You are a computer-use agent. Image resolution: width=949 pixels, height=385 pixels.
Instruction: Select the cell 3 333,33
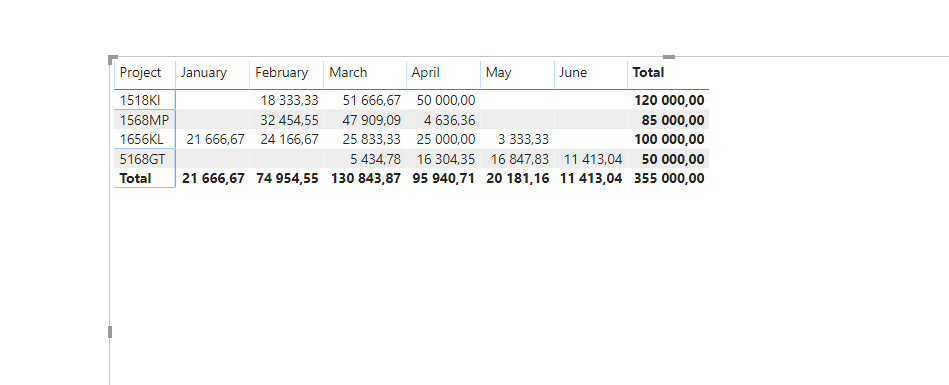tap(523, 140)
